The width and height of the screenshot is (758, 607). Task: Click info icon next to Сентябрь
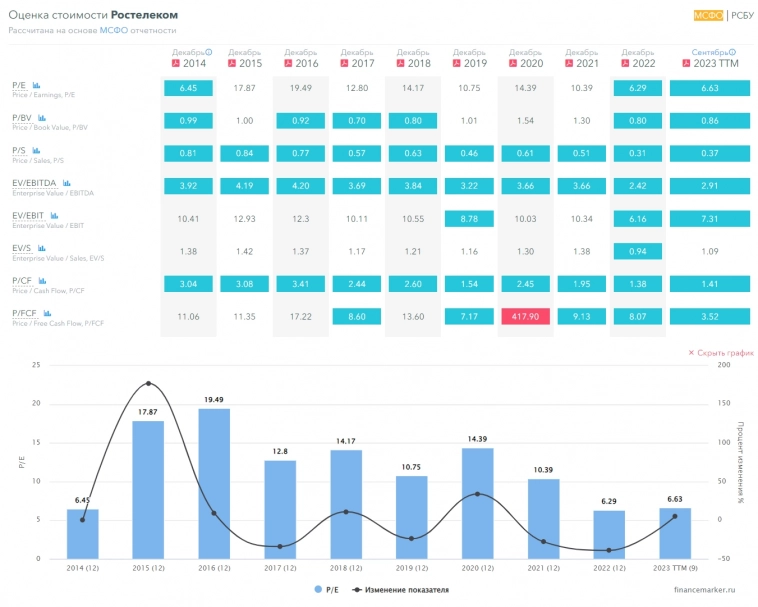pyautogui.click(x=732, y=52)
